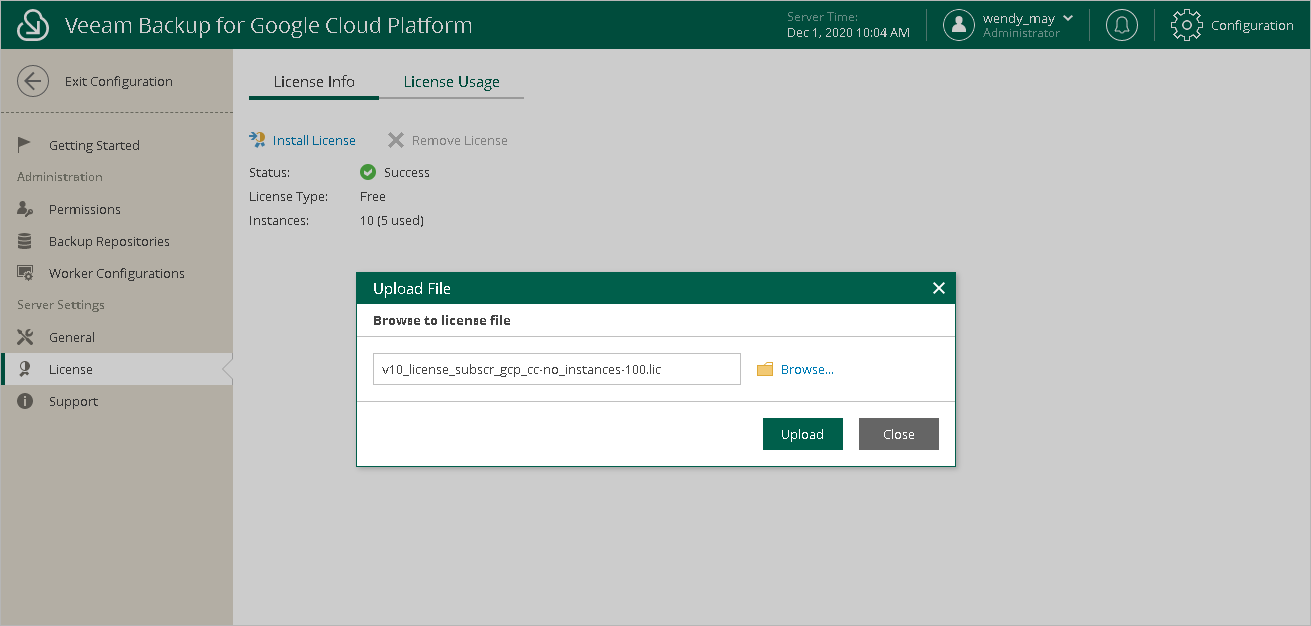Click the 'Administration' section label
The image size is (1311, 626).
tap(60, 177)
